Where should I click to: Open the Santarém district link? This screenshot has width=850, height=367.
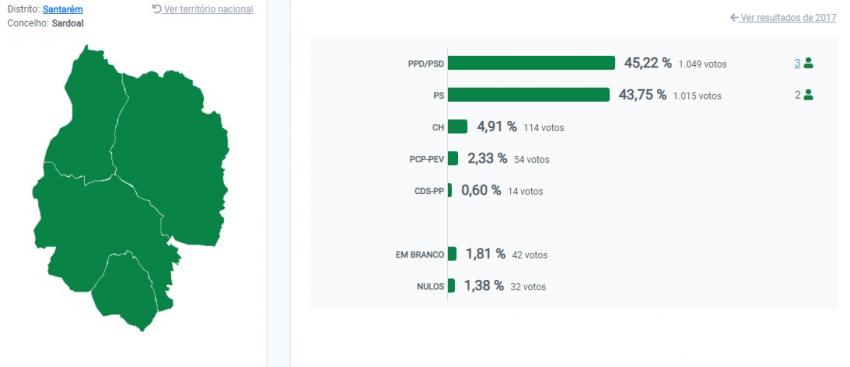click(x=63, y=9)
